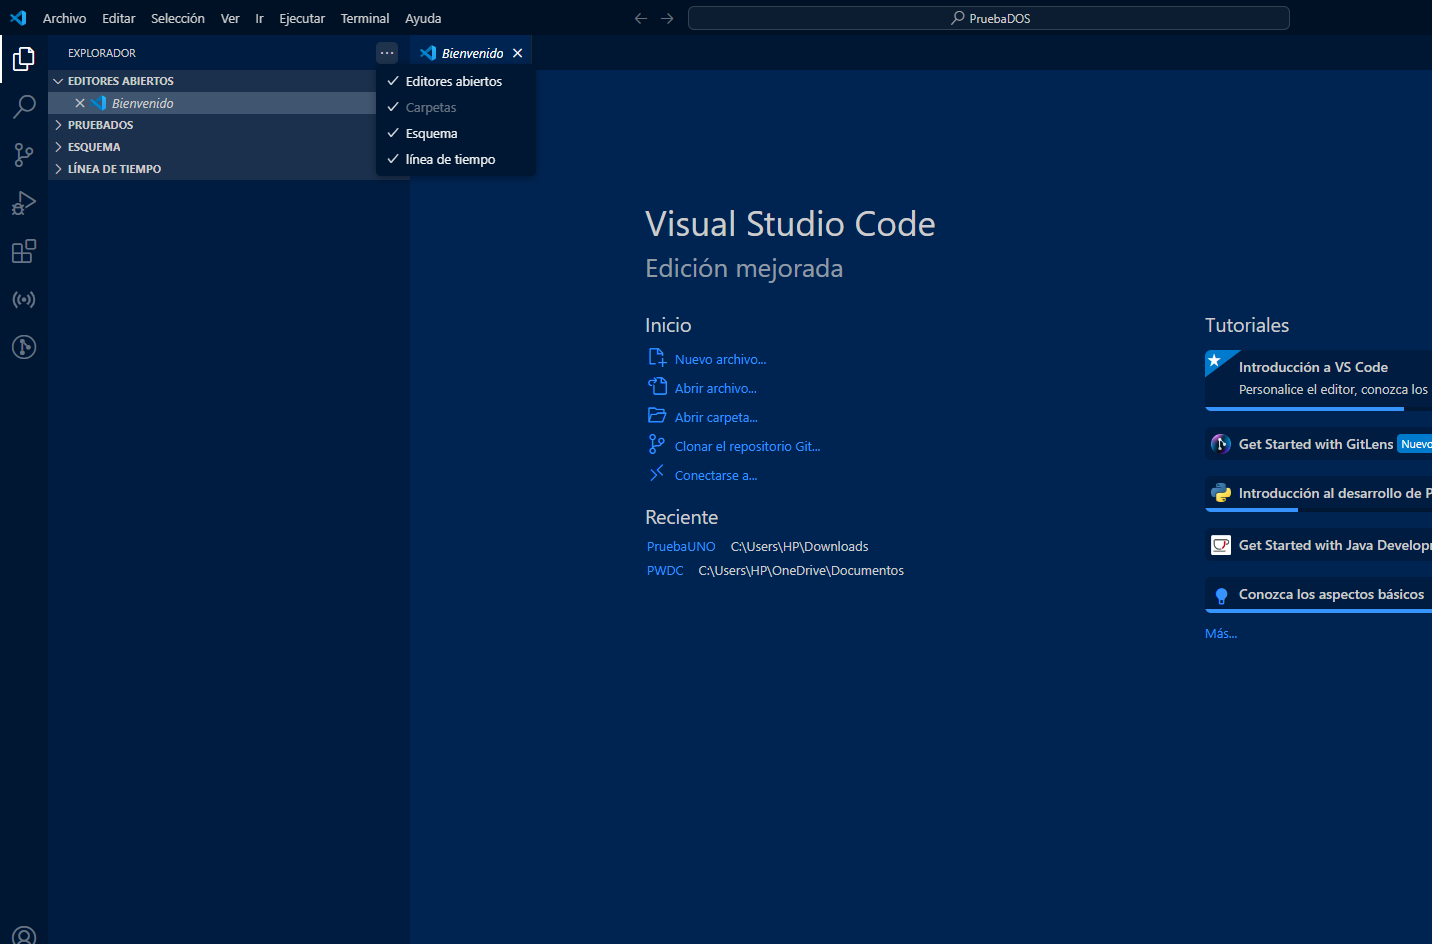Screen dimensions: 1432x944
Task: Open the Ir menu
Action: point(259,18)
